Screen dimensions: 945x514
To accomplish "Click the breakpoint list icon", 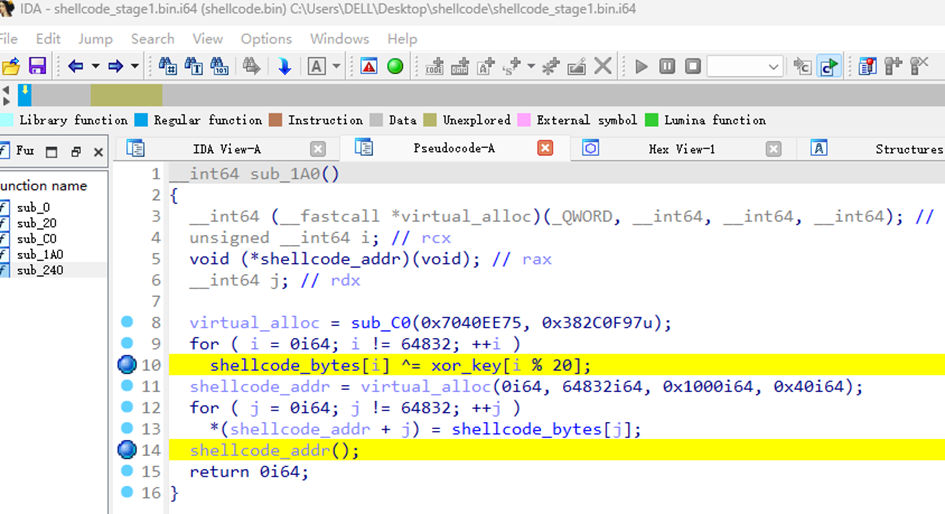I will (x=867, y=66).
